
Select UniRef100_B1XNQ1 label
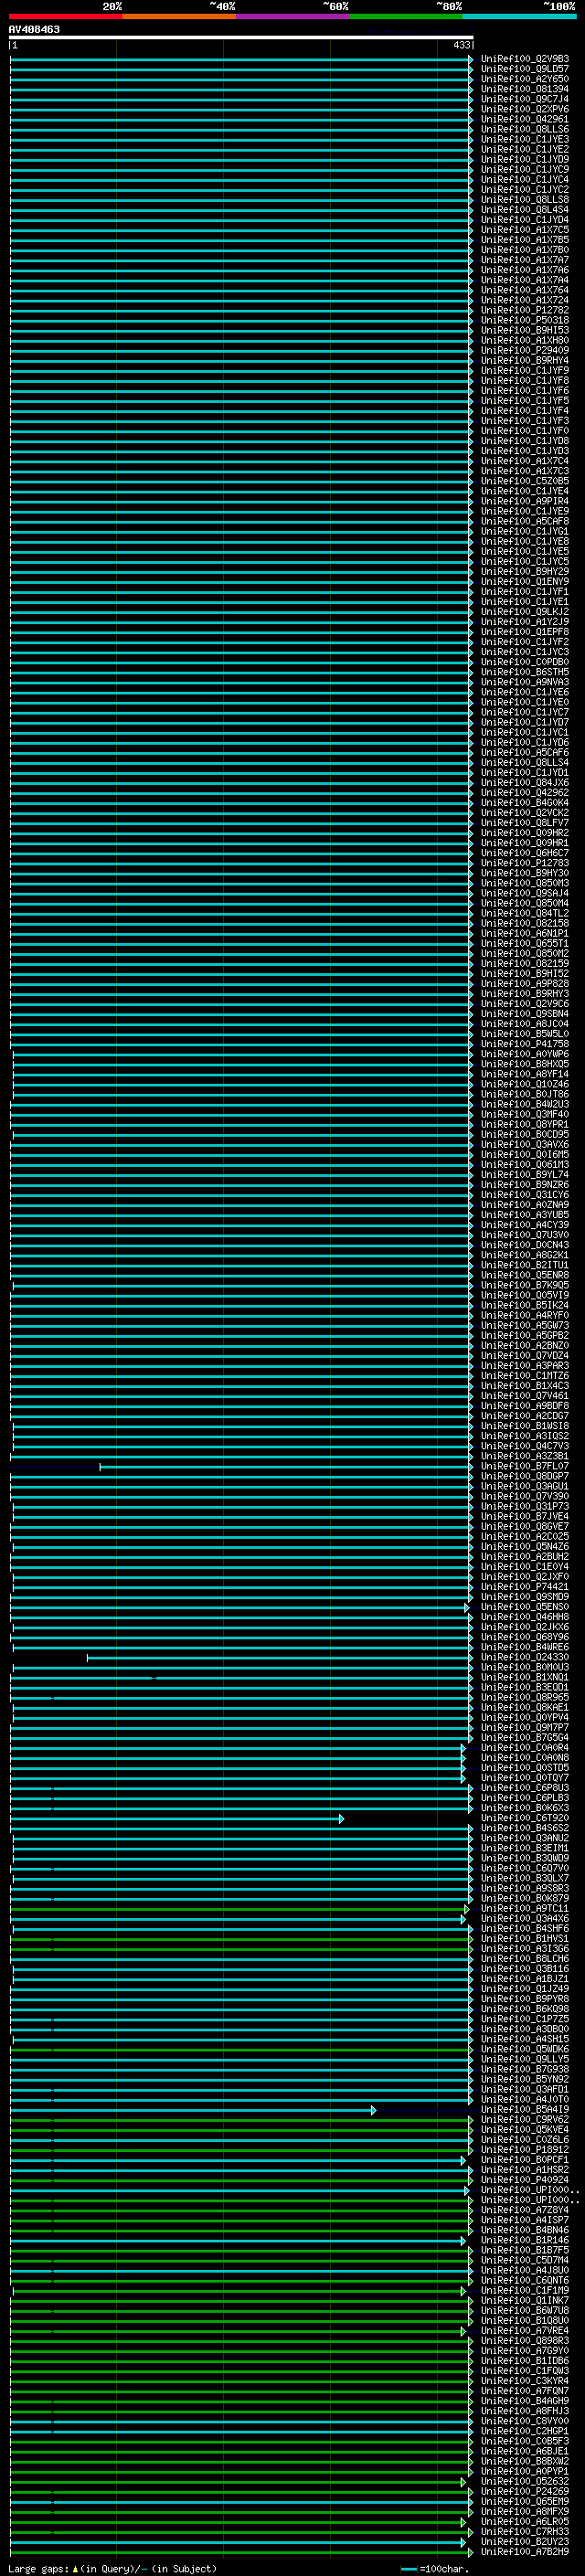(525, 1677)
